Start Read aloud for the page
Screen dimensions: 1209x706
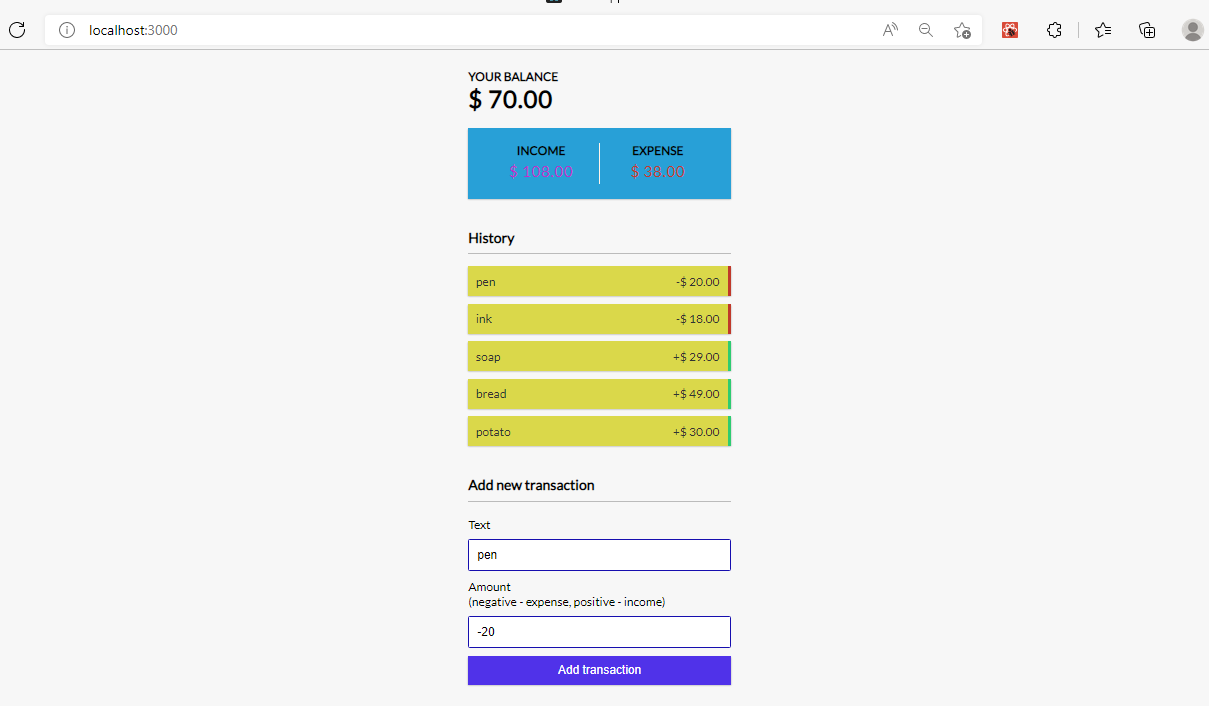(x=889, y=30)
